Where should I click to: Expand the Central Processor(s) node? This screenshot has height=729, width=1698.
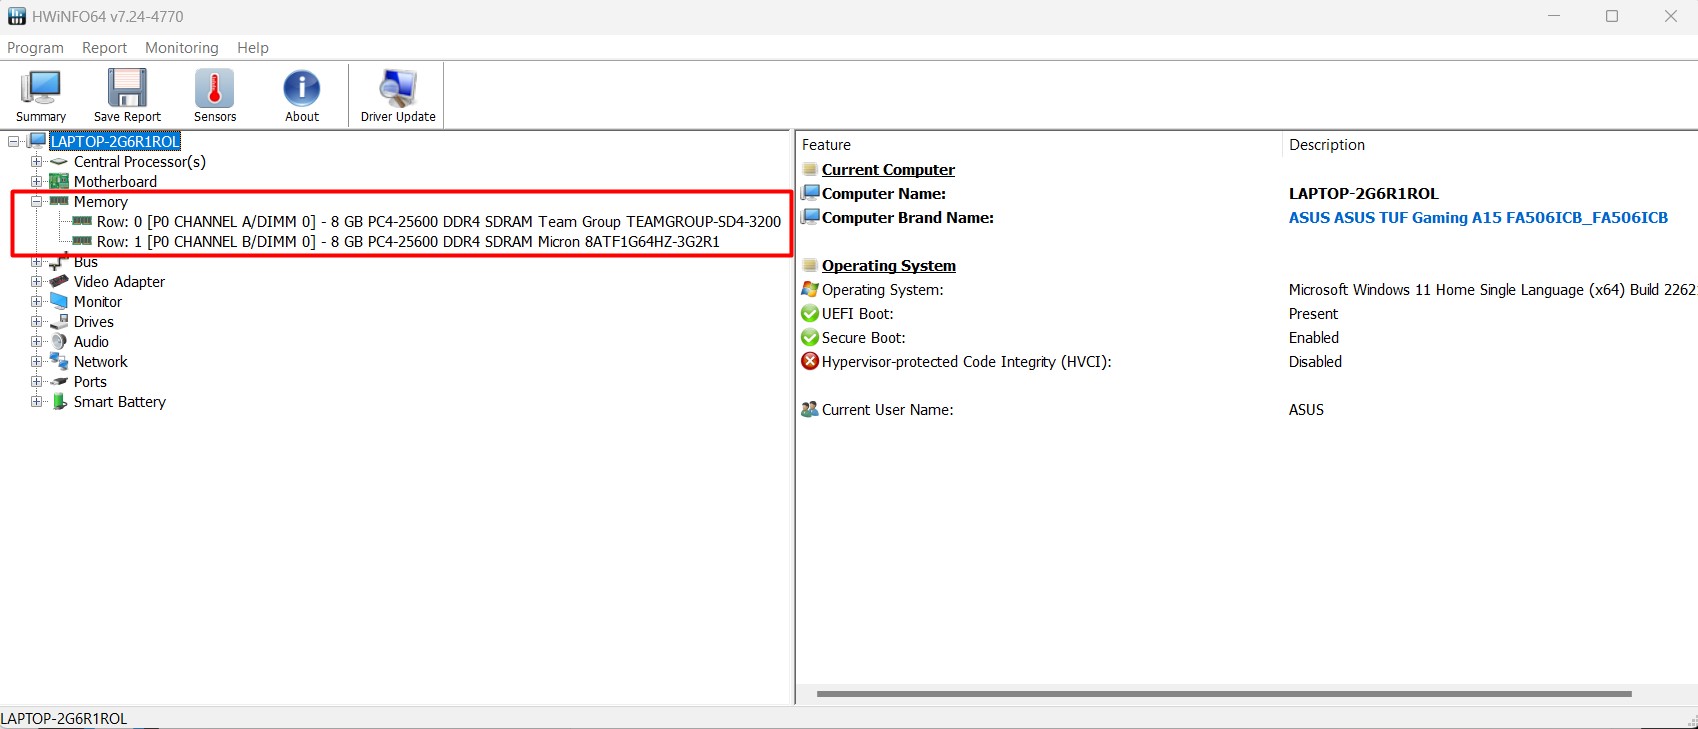point(37,161)
